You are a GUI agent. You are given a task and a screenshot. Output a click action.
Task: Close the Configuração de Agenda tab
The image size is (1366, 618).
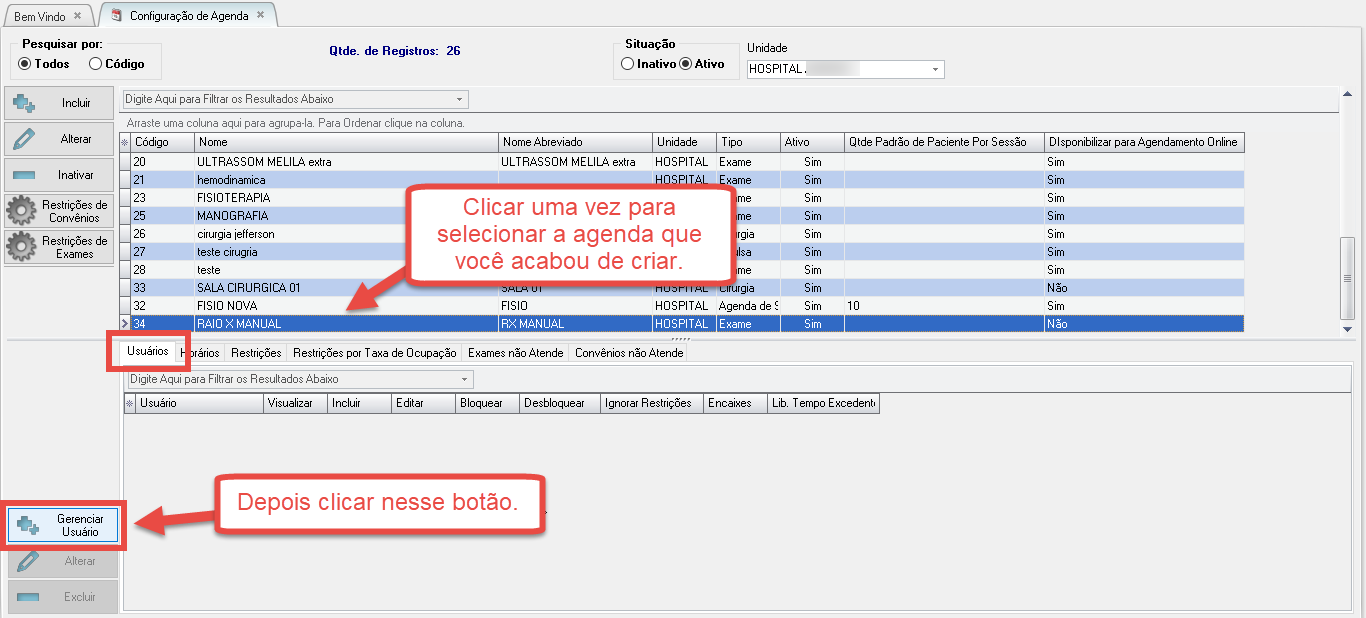coord(261,15)
